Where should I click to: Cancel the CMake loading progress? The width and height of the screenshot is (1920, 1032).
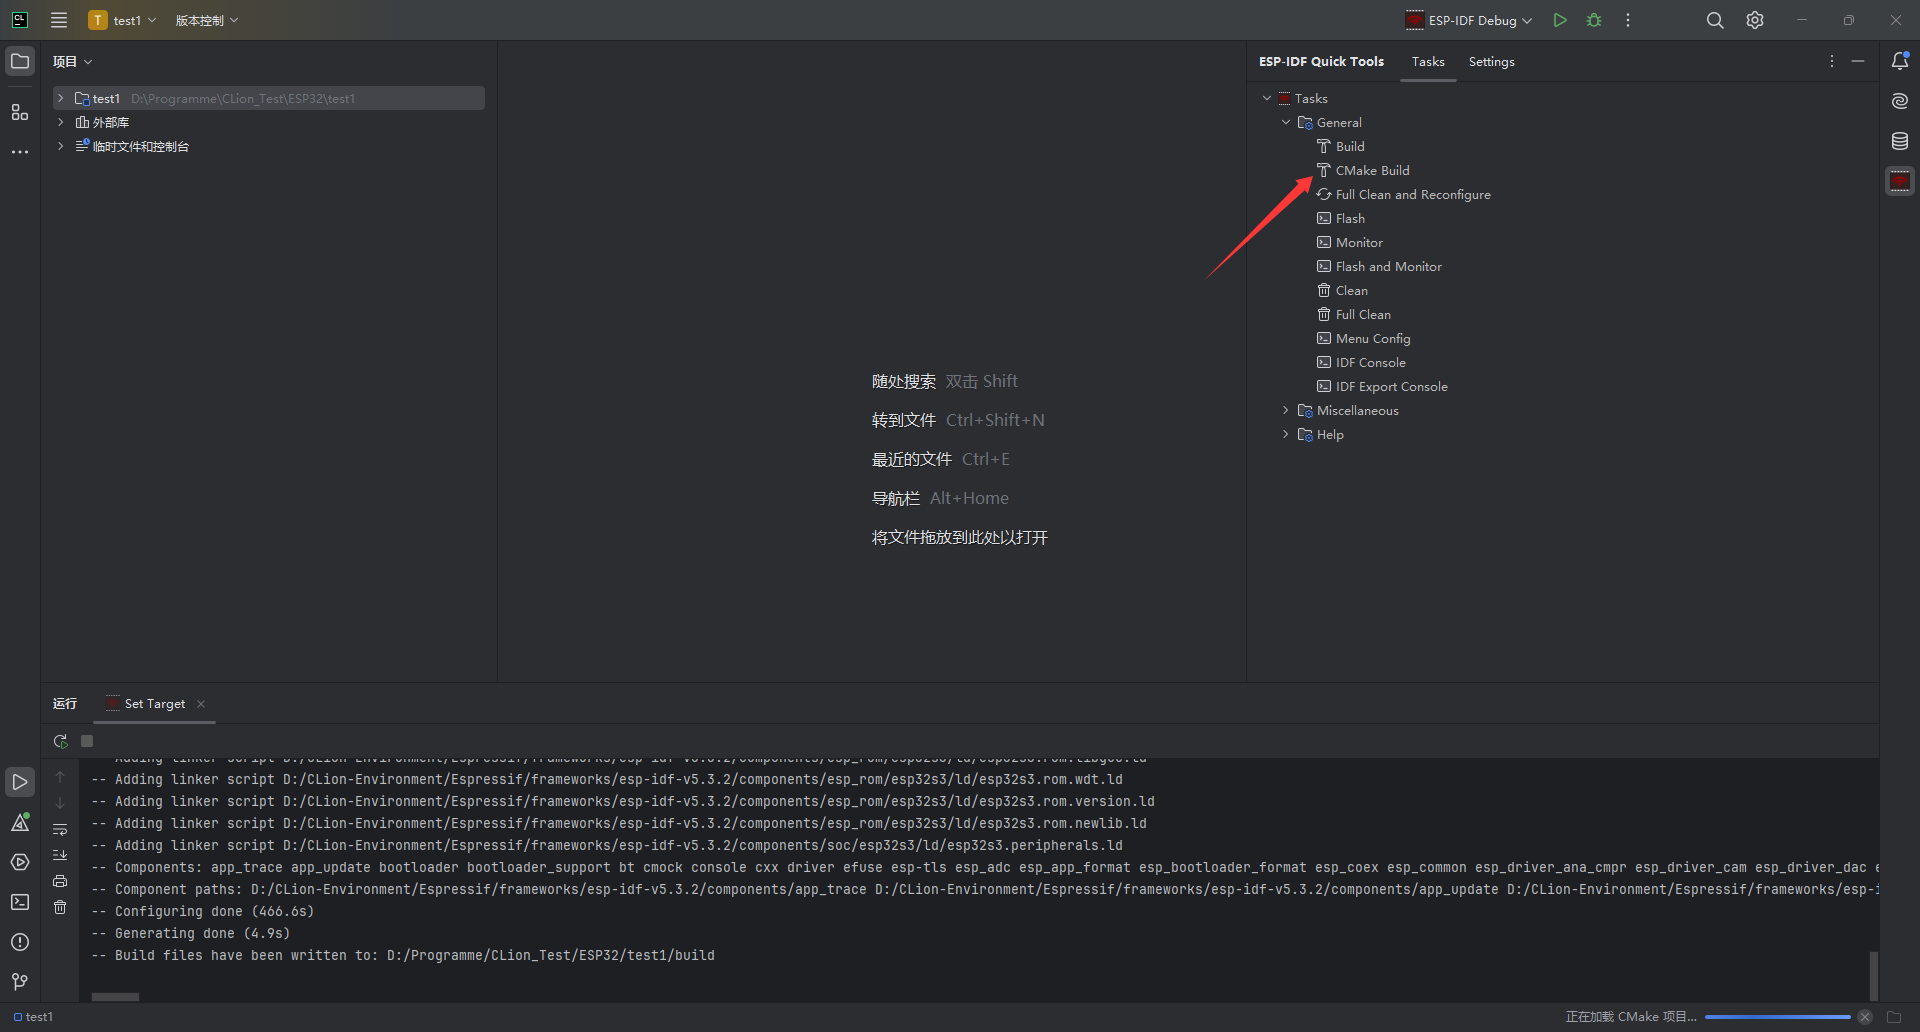(x=1865, y=1017)
